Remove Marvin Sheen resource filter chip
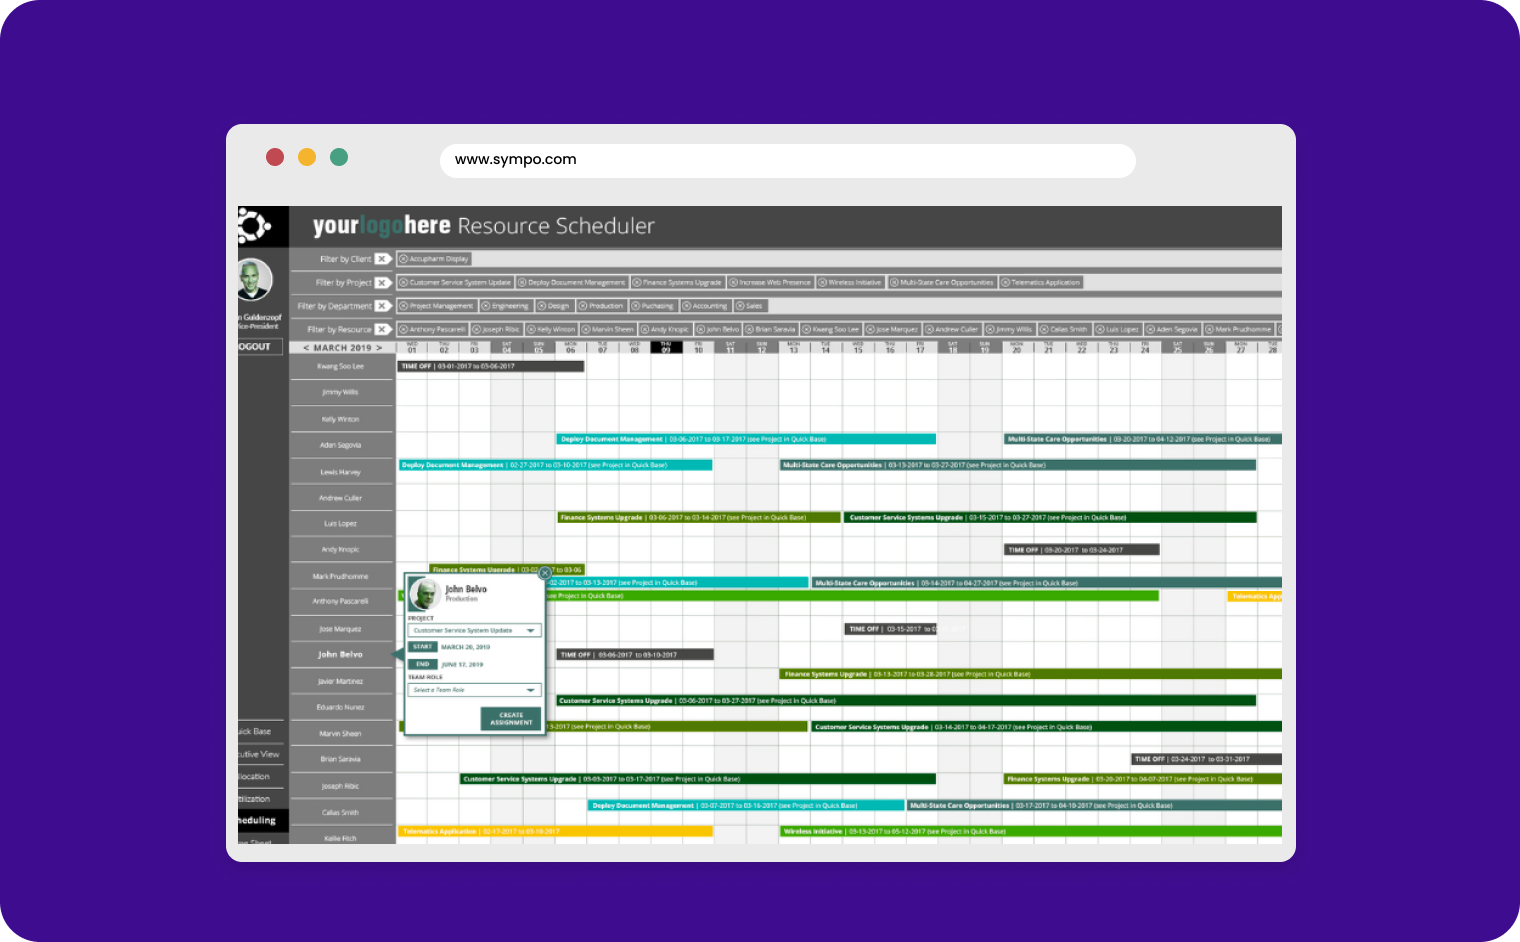This screenshot has height=942, width=1520. [x=586, y=329]
